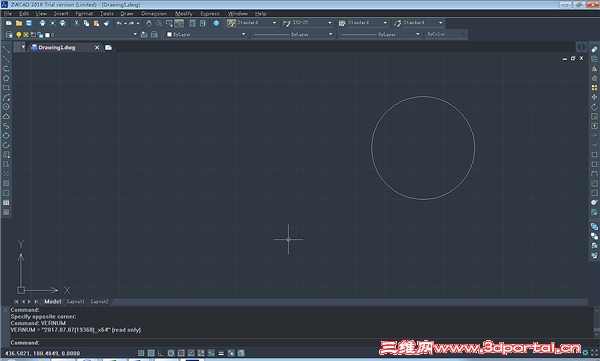
Task: Expand the undo history arrow
Action: pyautogui.click(x=125, y=23)
